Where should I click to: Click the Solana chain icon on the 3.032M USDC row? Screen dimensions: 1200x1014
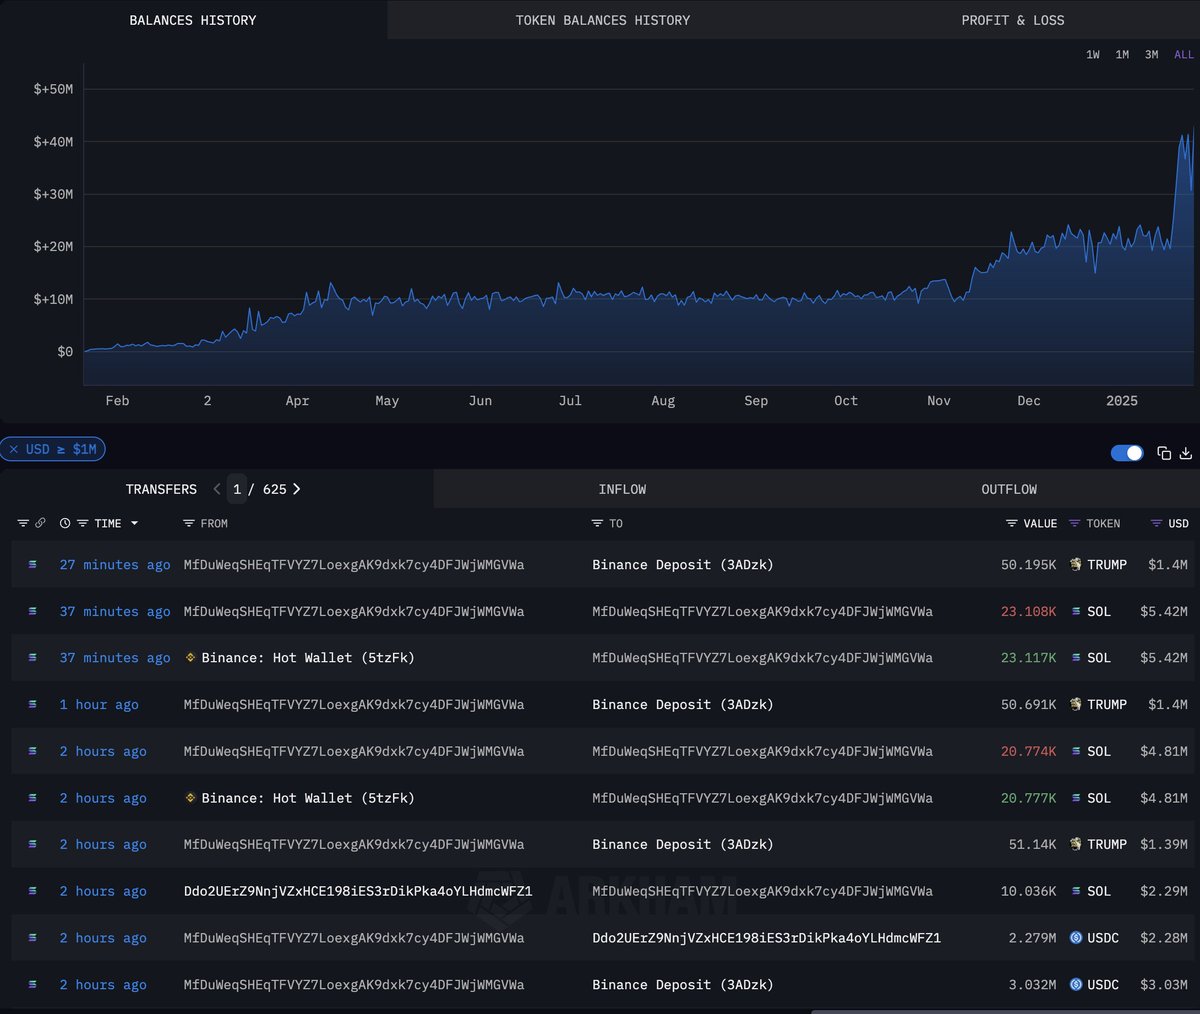(x=32, y=984)
